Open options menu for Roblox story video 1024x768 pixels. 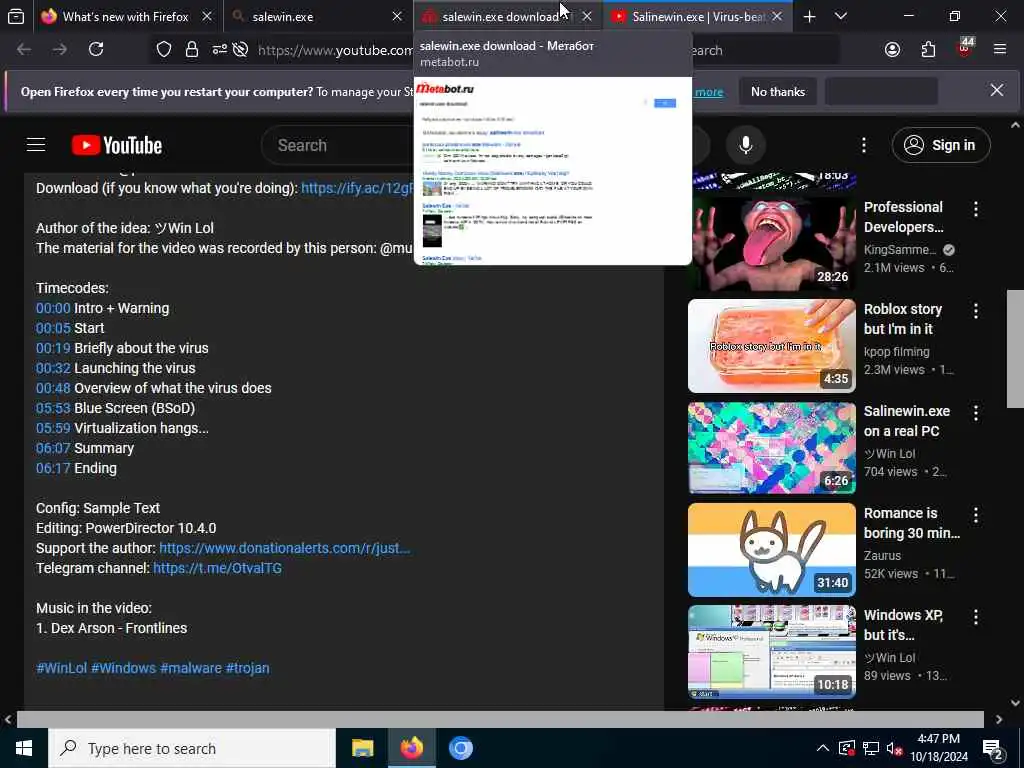pyautogui.click(x=976, y=311)
